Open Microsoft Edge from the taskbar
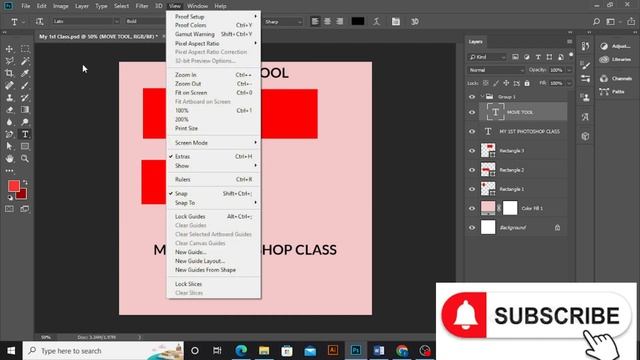Screen dimensions: 640x360 241,351
